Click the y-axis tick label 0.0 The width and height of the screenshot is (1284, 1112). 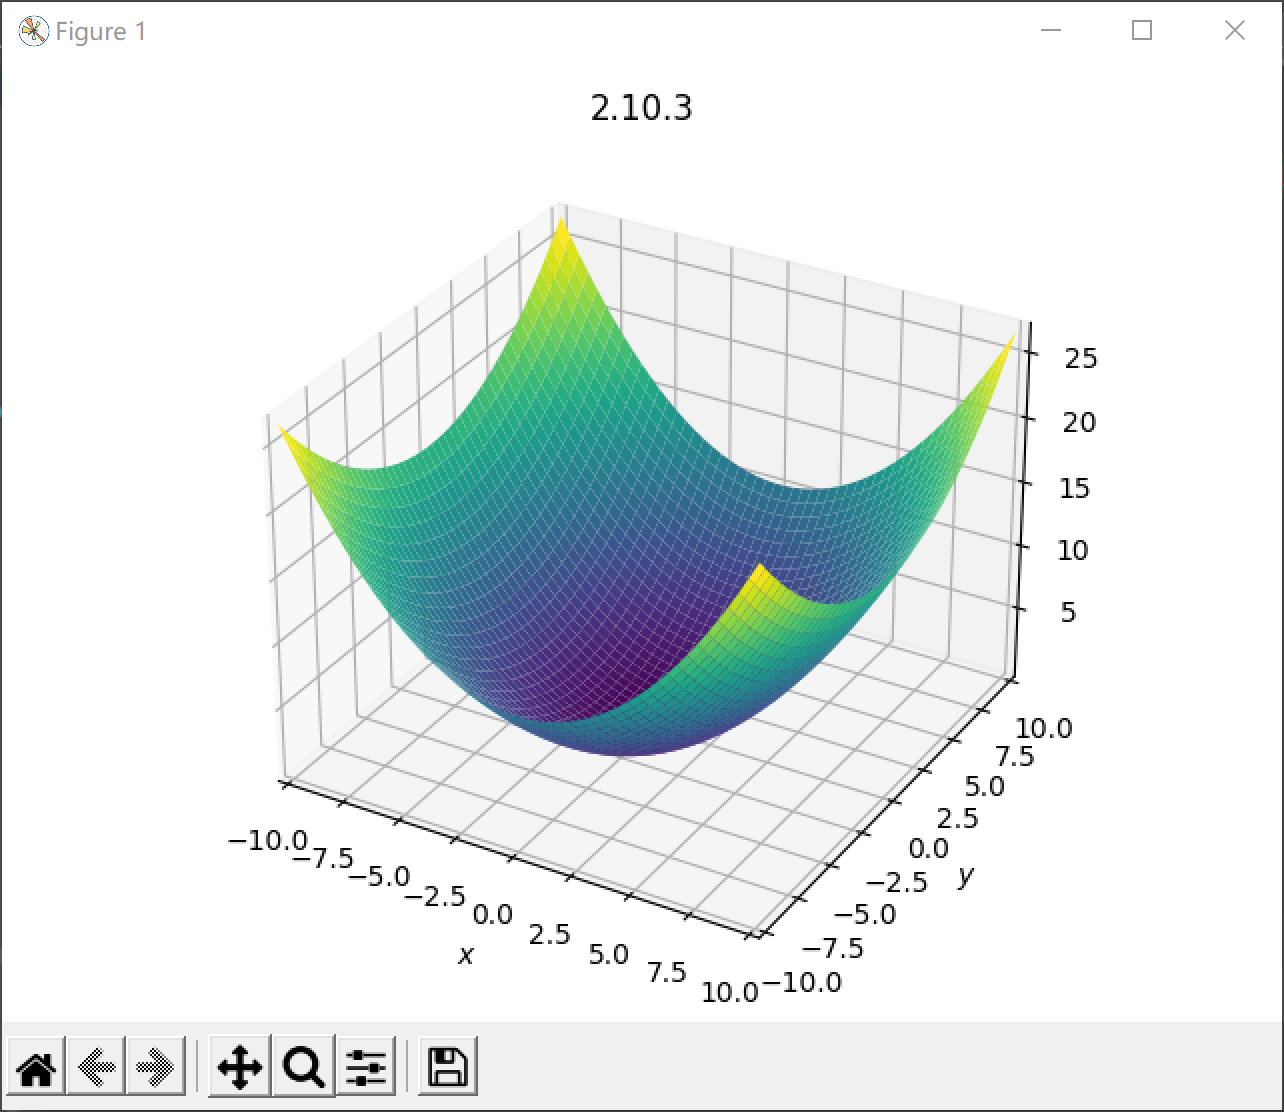(928, 849)
